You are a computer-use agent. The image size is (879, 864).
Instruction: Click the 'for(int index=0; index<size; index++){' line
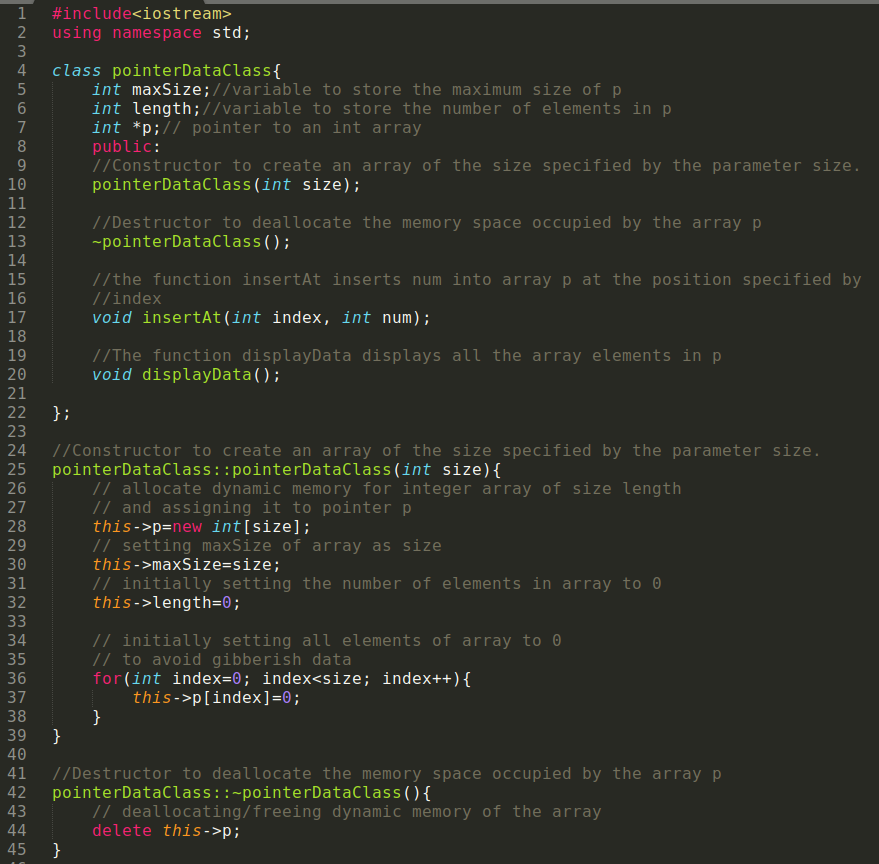281,679
